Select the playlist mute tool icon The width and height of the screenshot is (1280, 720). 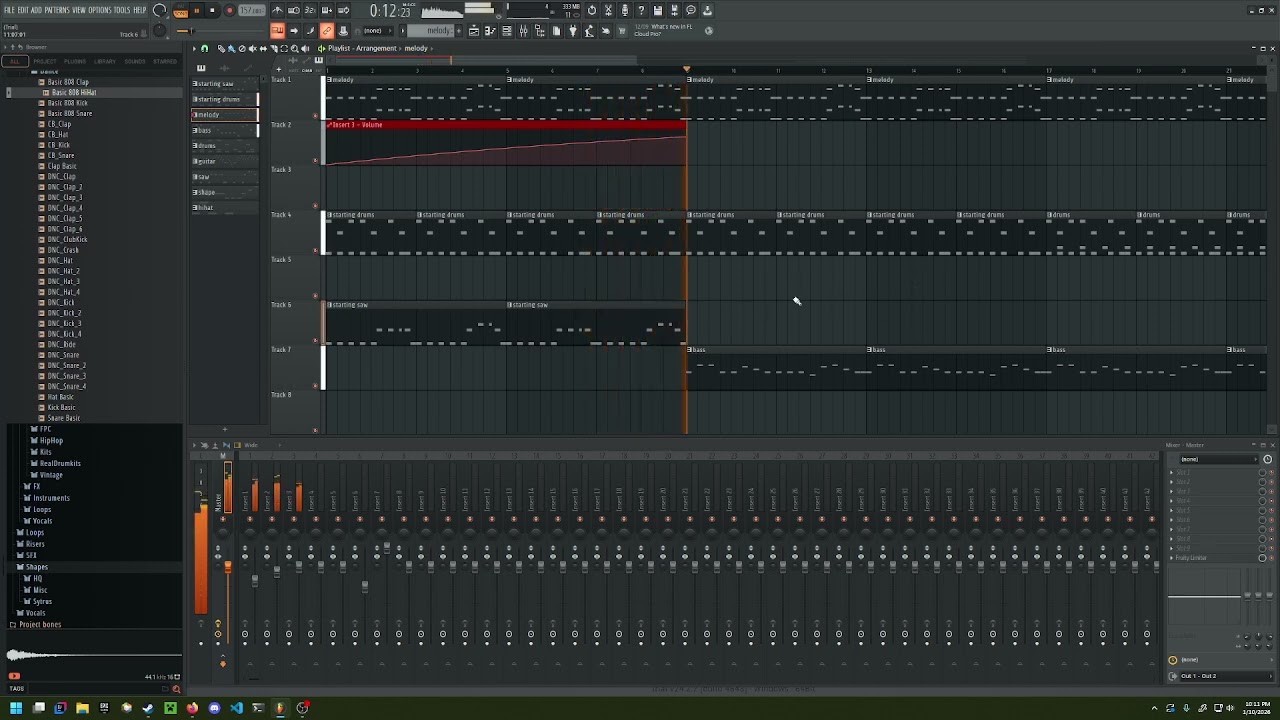click(x=252, y=48)
